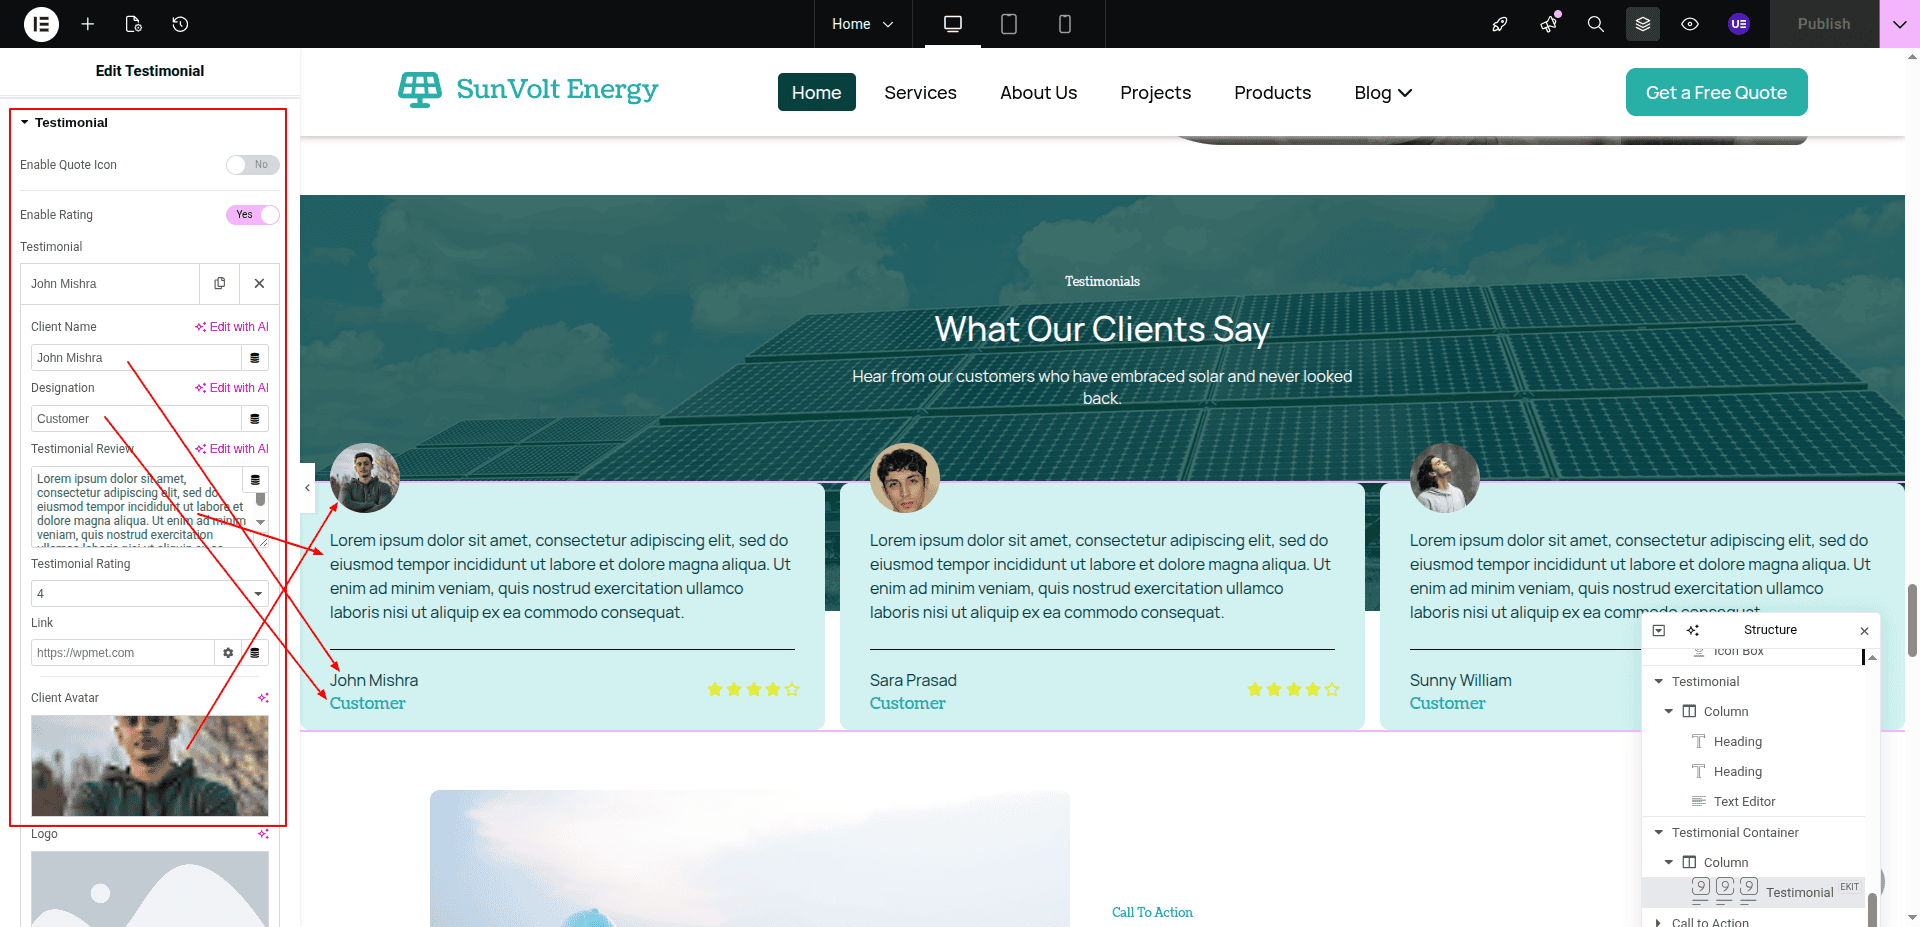Open the Blog menu item

(1382, 93)
